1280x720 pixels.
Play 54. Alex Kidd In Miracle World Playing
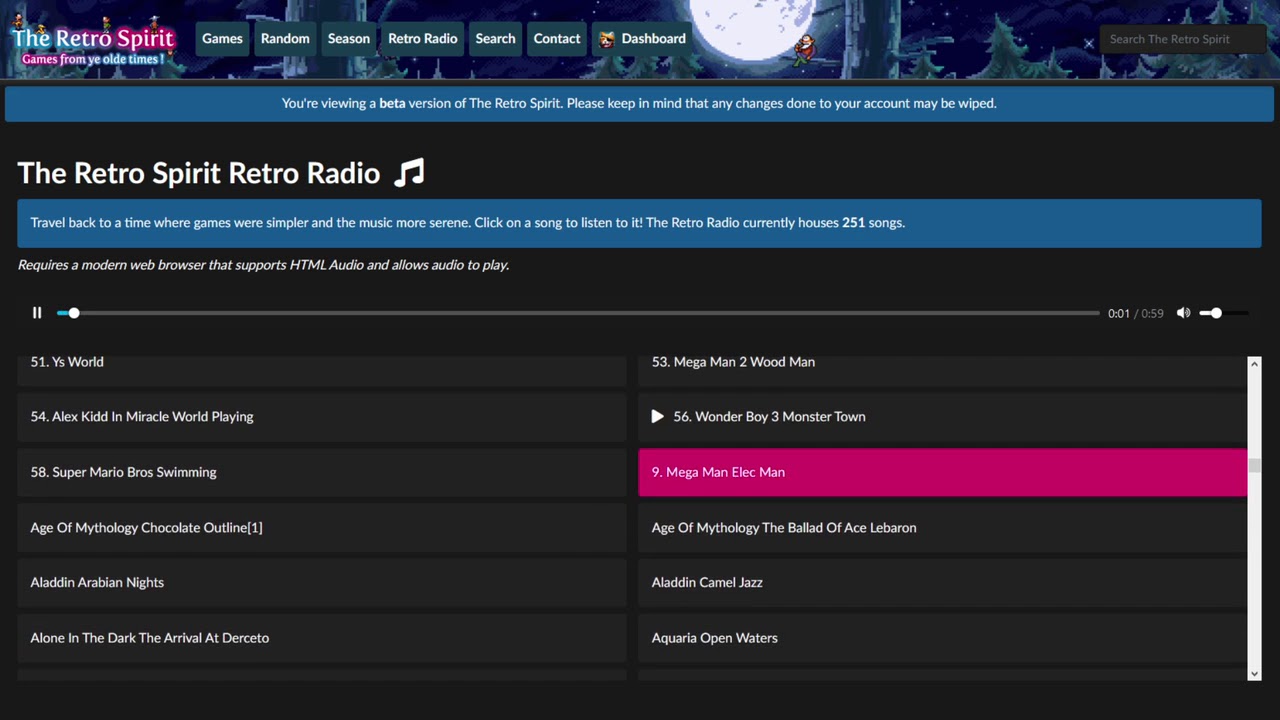tap(322, 417)
